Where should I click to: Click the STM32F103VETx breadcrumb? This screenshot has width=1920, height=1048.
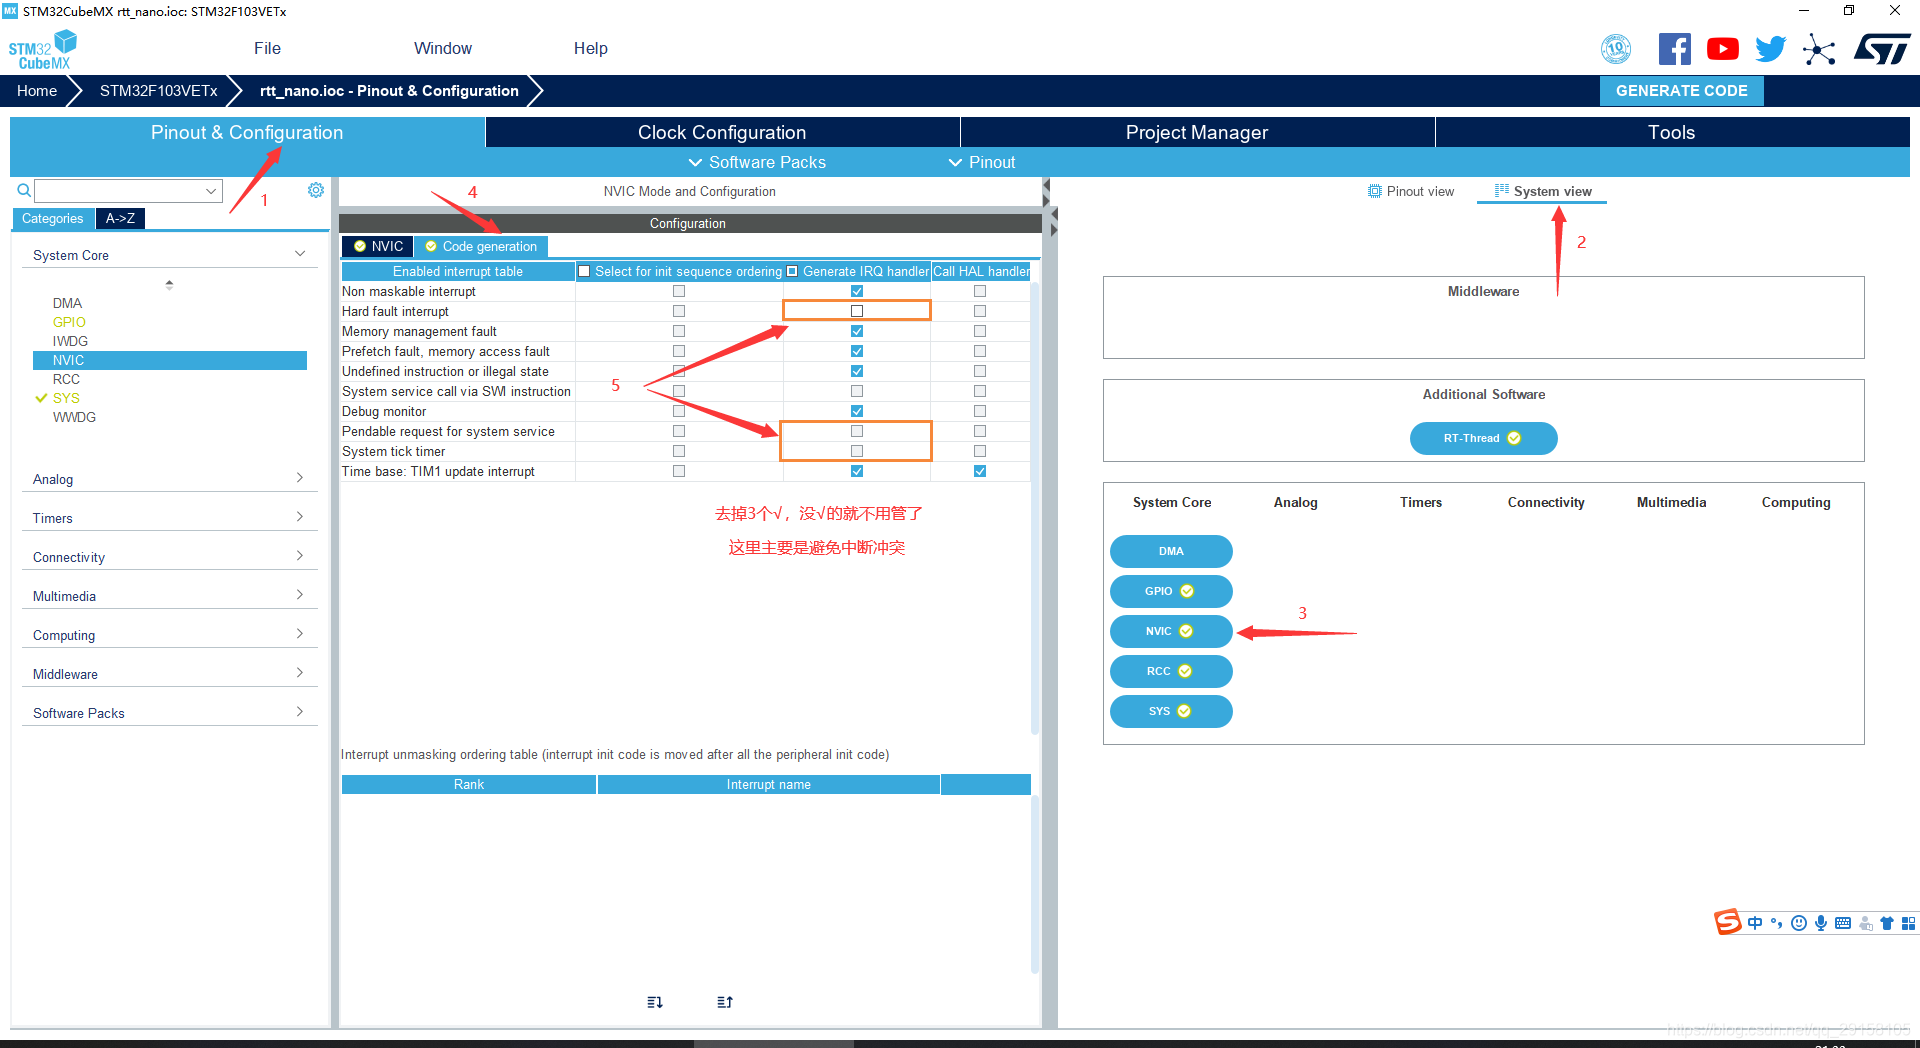pyautogui.click(x=158, y=90)
